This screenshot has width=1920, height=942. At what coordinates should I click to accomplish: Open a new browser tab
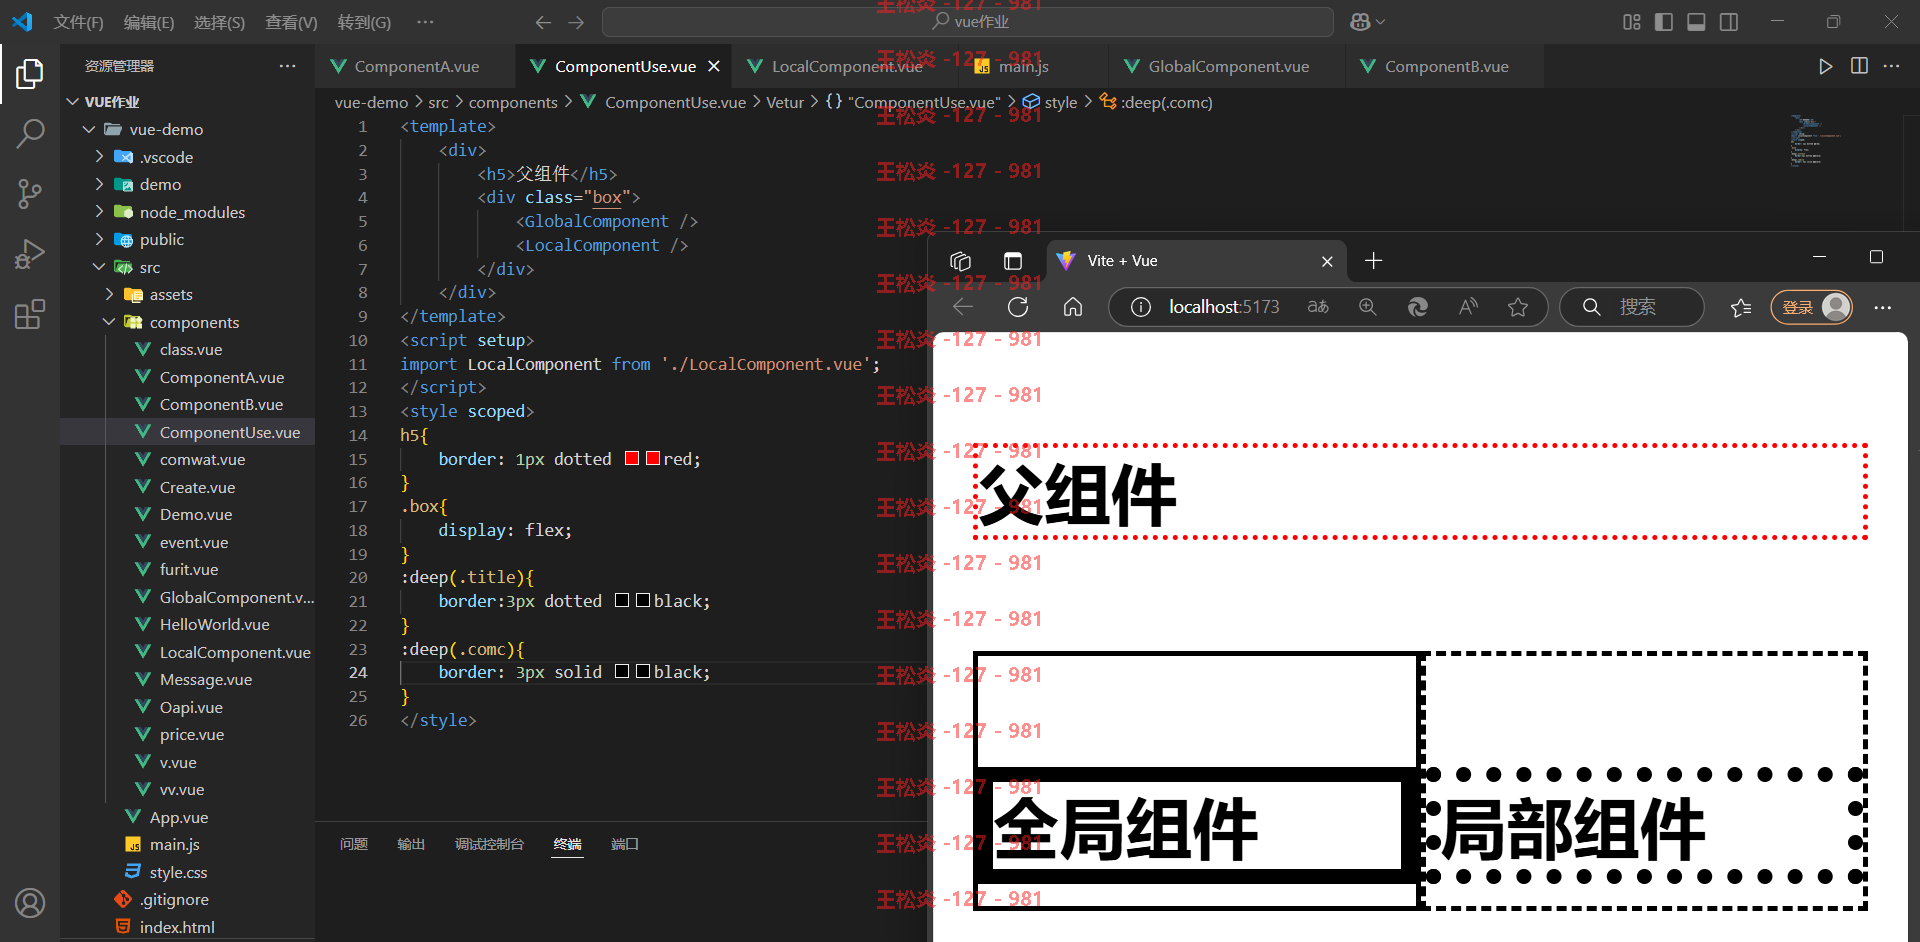1374,261
